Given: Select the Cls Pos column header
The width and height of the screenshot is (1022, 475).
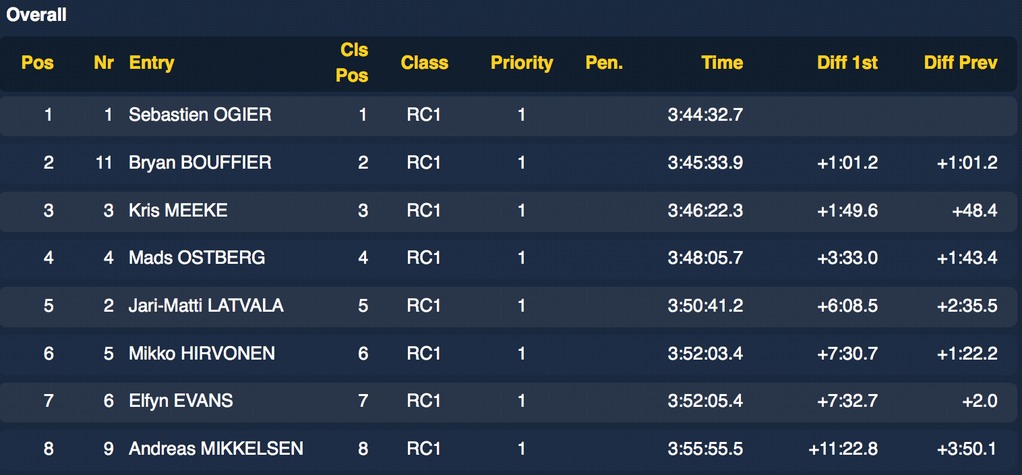Looking at the screenshot, I should [353, 63].
